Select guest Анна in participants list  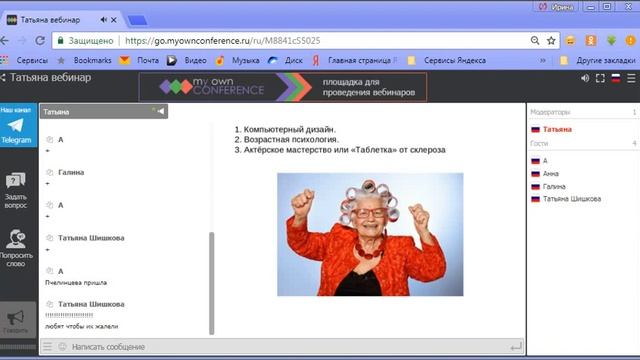545,173
